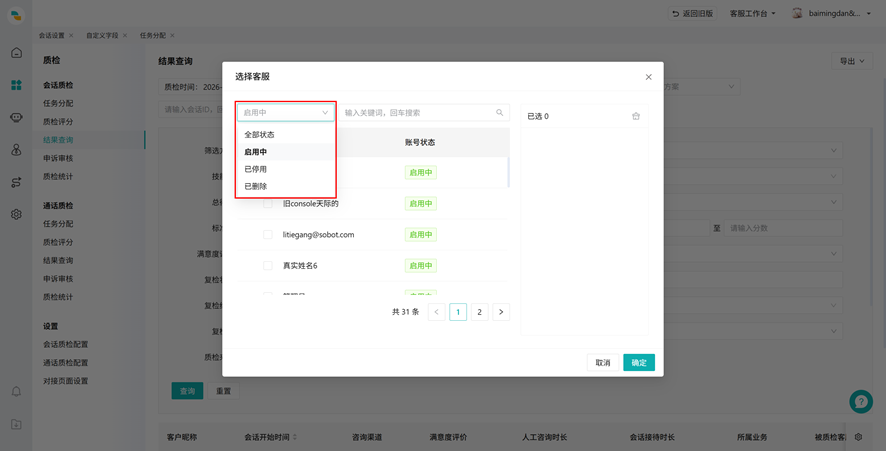Open the 方案 dropdown behind the dialog
This screenshot has width=886, height=451.
click(701, 86)
